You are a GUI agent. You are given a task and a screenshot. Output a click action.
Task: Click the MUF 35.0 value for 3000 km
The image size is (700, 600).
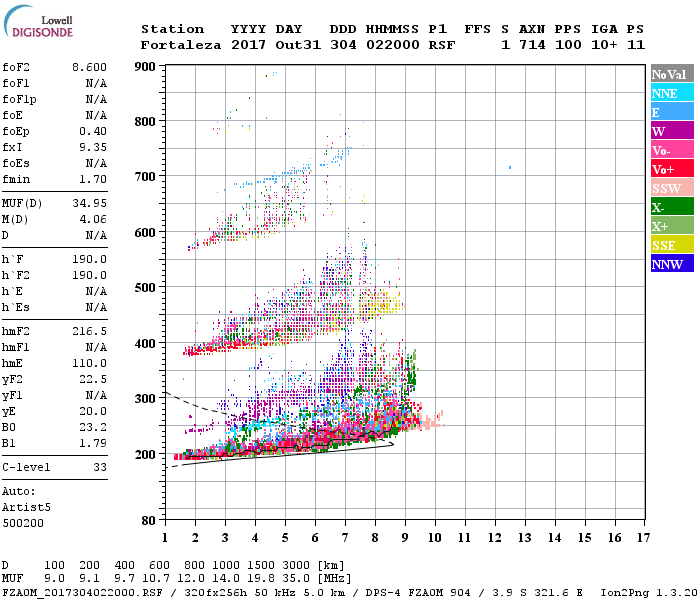click(x=296, y=578)
